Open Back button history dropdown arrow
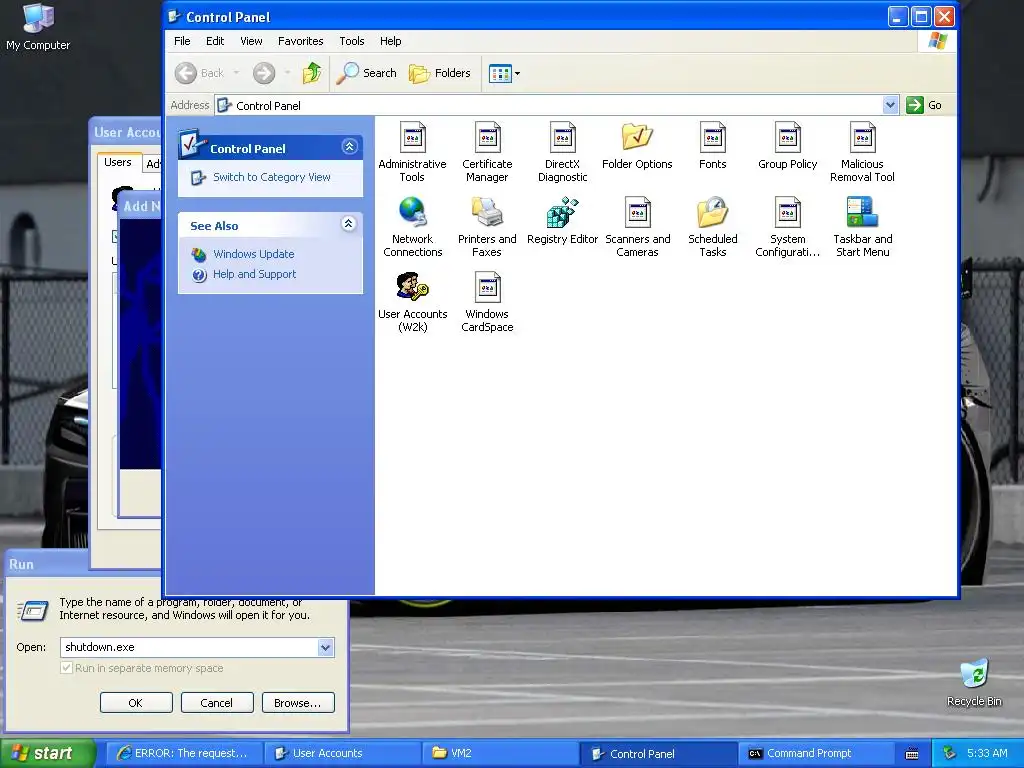This screenshot has width=1024, height=768. tap(236, 73)
